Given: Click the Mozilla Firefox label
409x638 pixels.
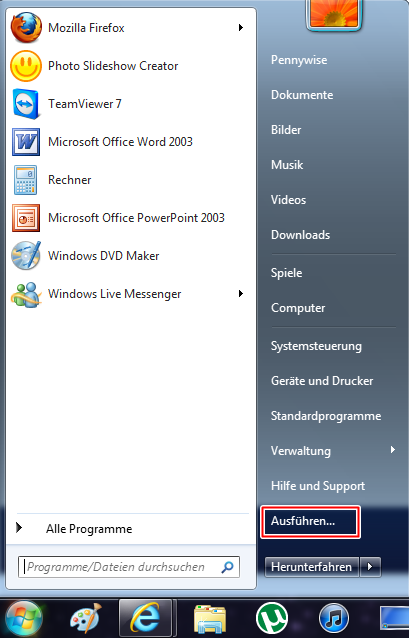Looking at the screenshot, I should click(86, 28).
